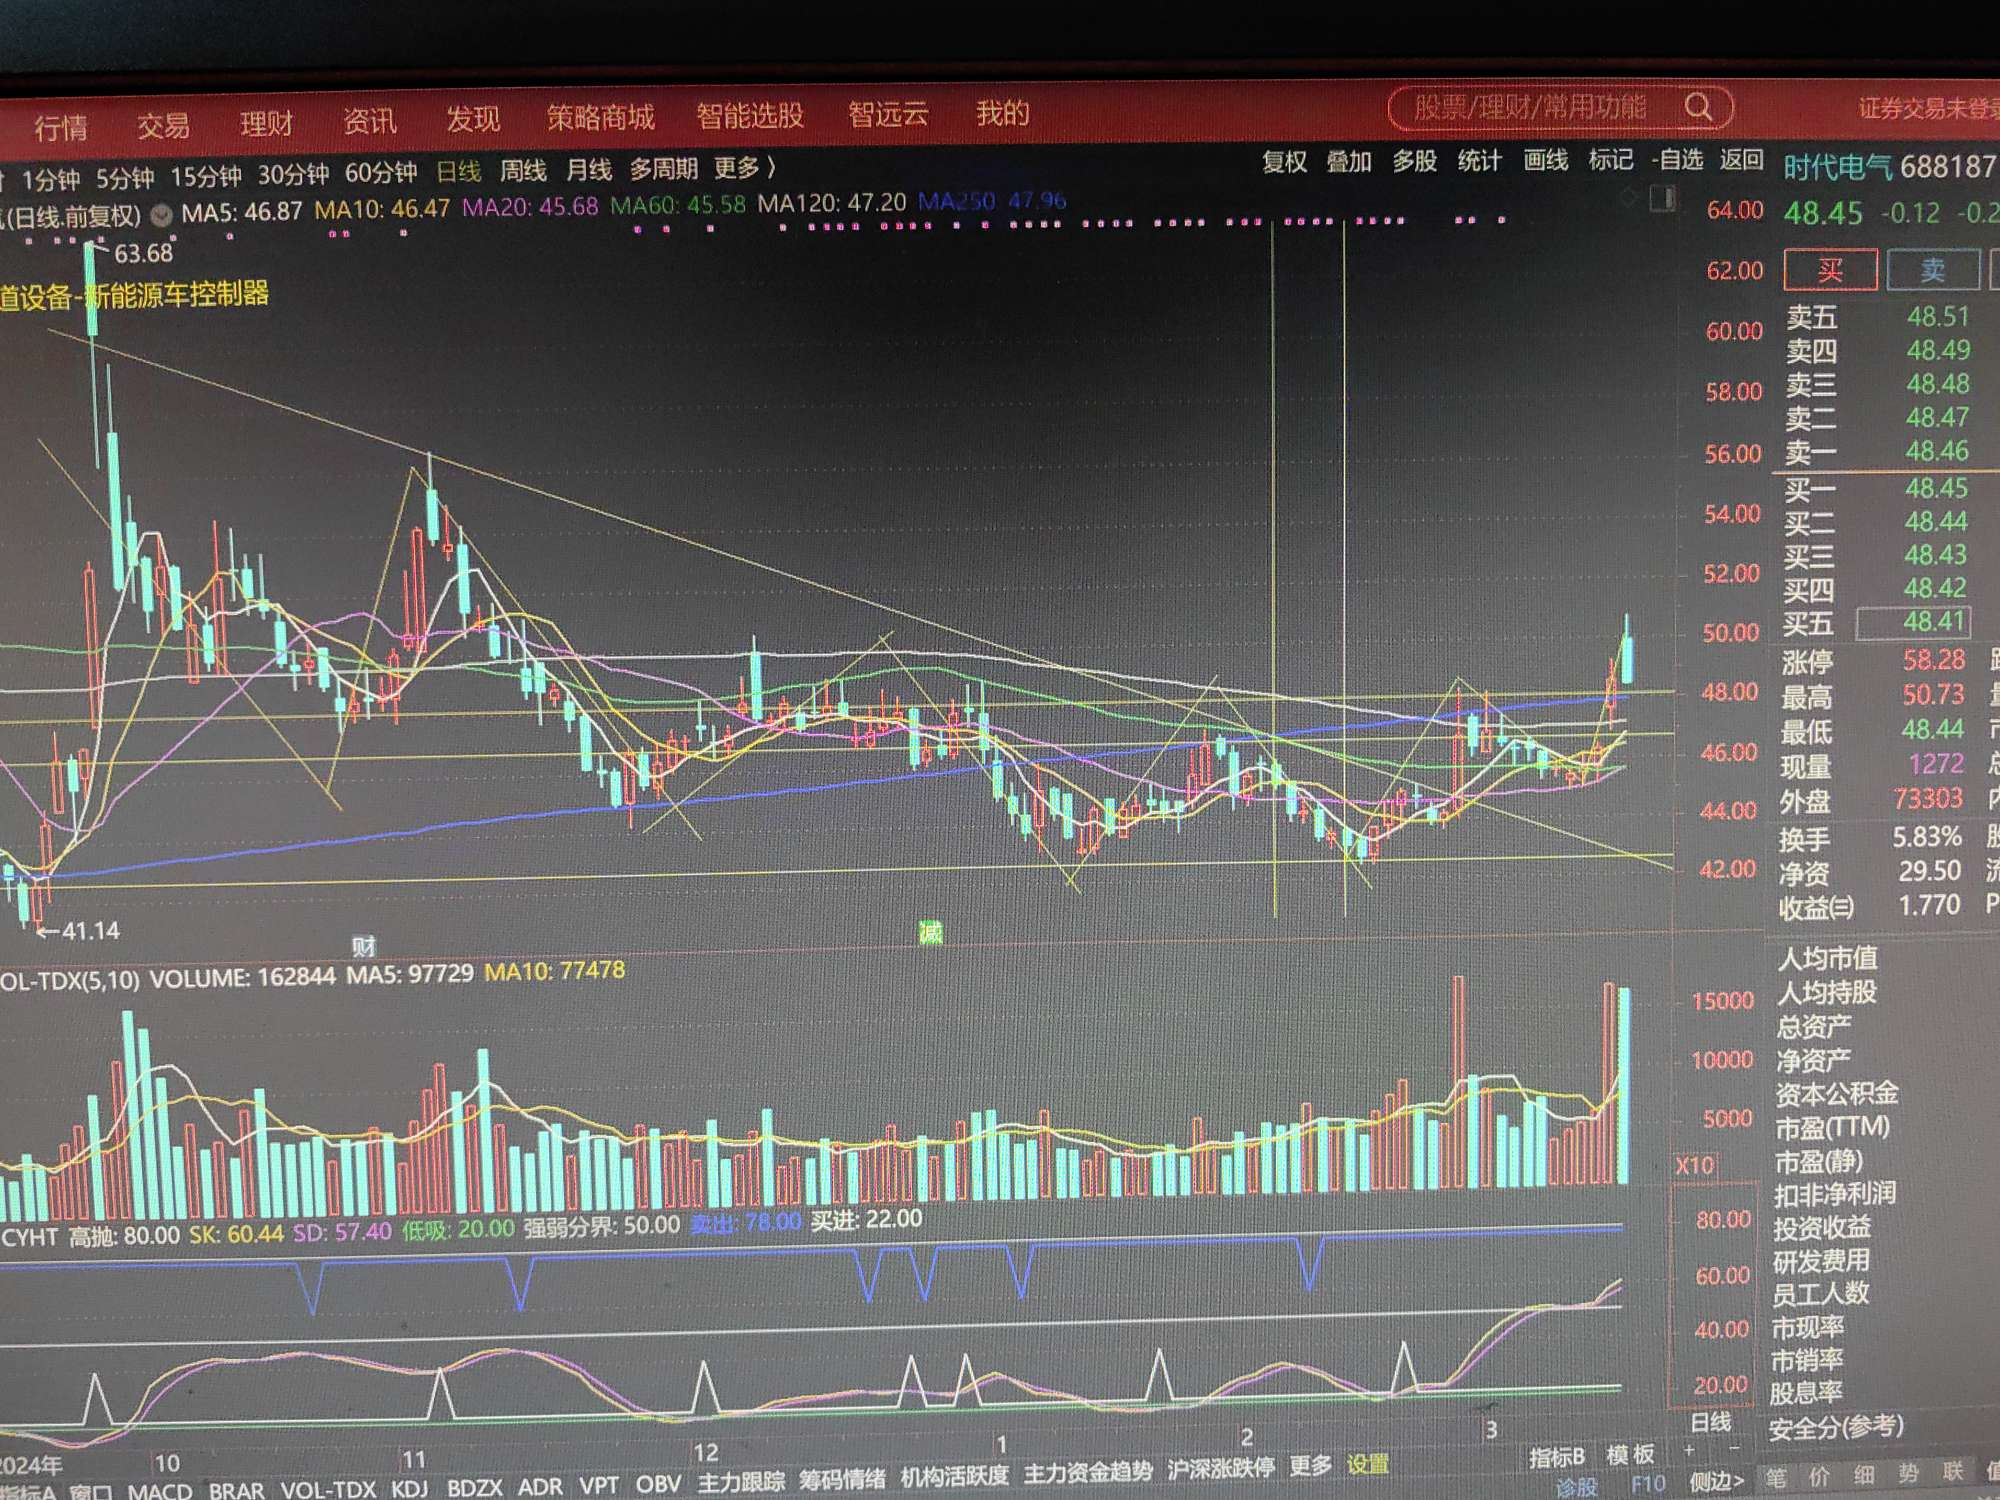Remove stock from 自选 watchlist
2000x1500 pixels.
(x=1677, y=160)
